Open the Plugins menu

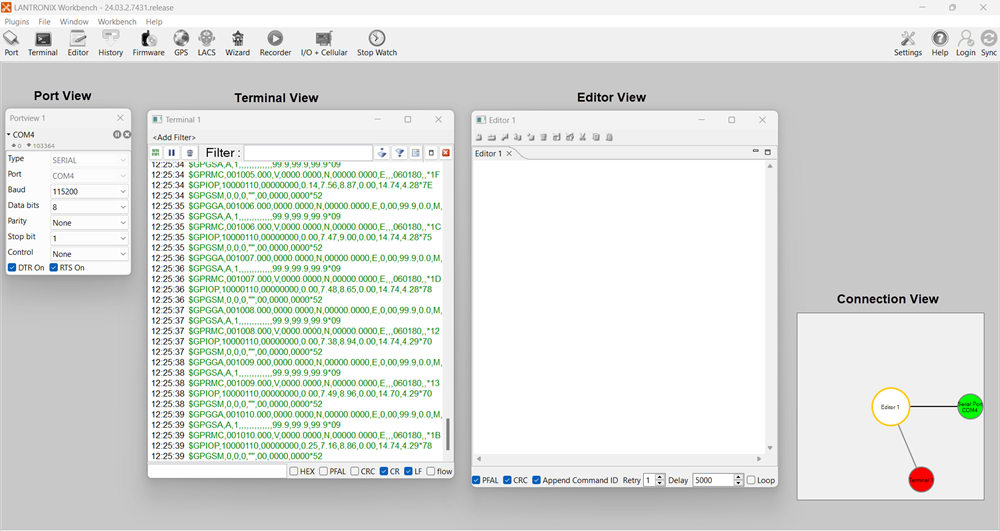[x=17, y=22]
